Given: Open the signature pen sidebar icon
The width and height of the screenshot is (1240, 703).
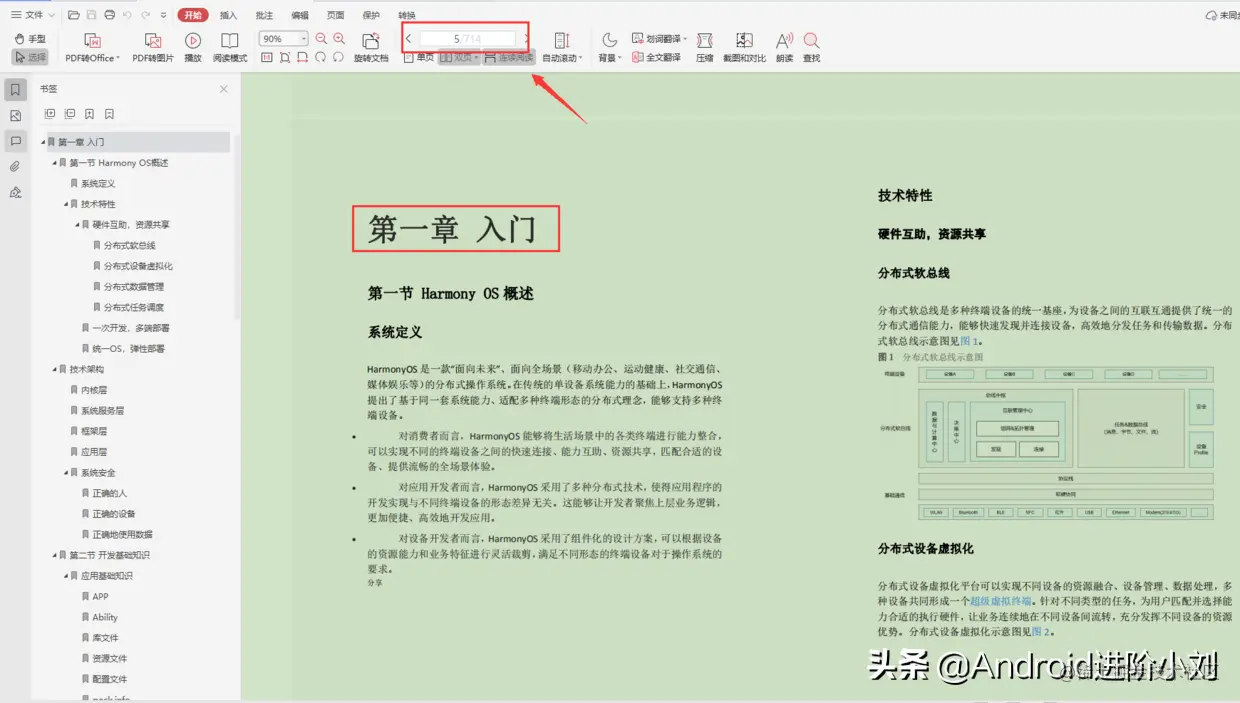Looking at the screenshot, I should pos(15,192).
